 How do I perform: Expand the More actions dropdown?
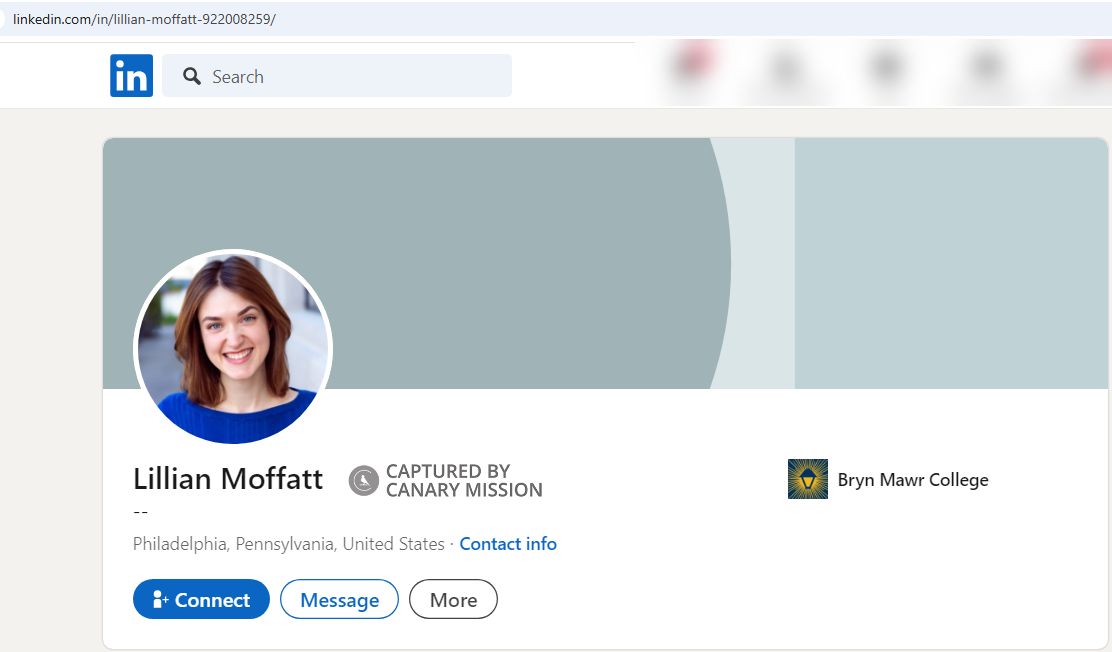453,600
